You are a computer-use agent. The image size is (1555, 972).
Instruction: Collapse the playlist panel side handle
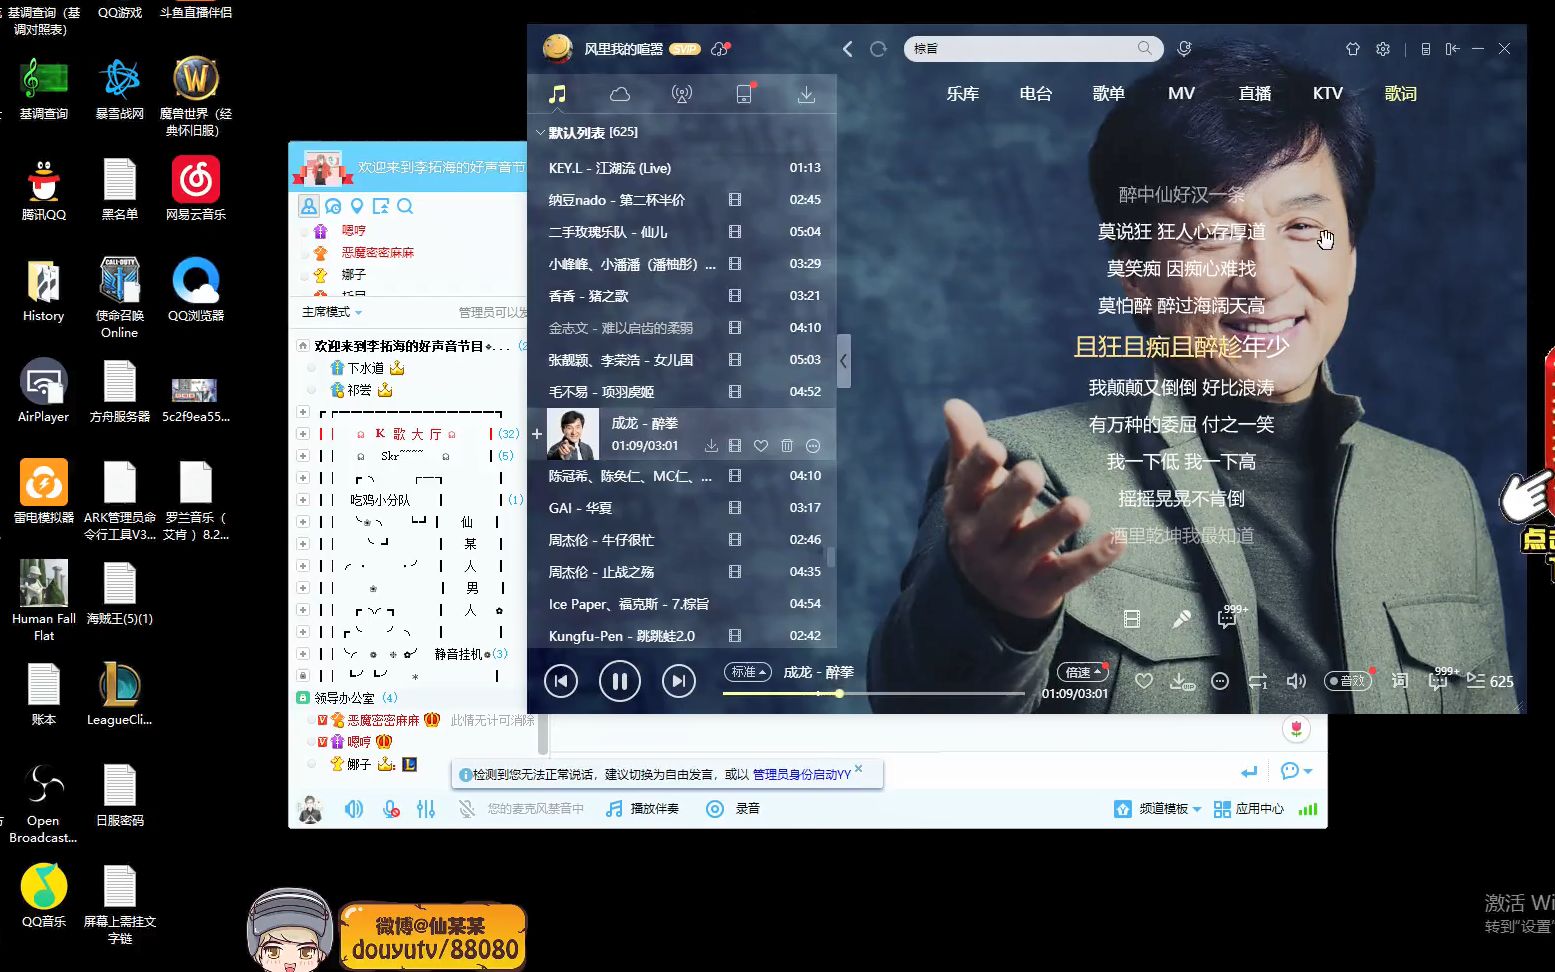coord(843,361)
